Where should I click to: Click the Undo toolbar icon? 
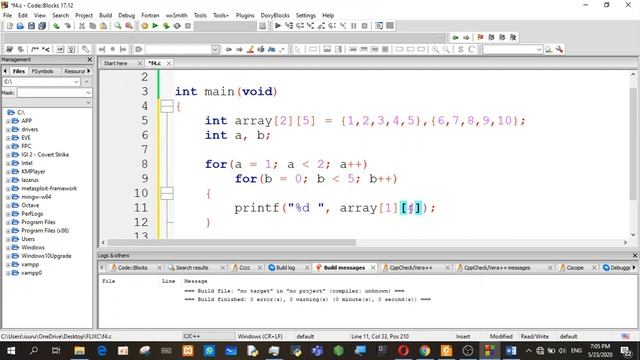point(56,26)
